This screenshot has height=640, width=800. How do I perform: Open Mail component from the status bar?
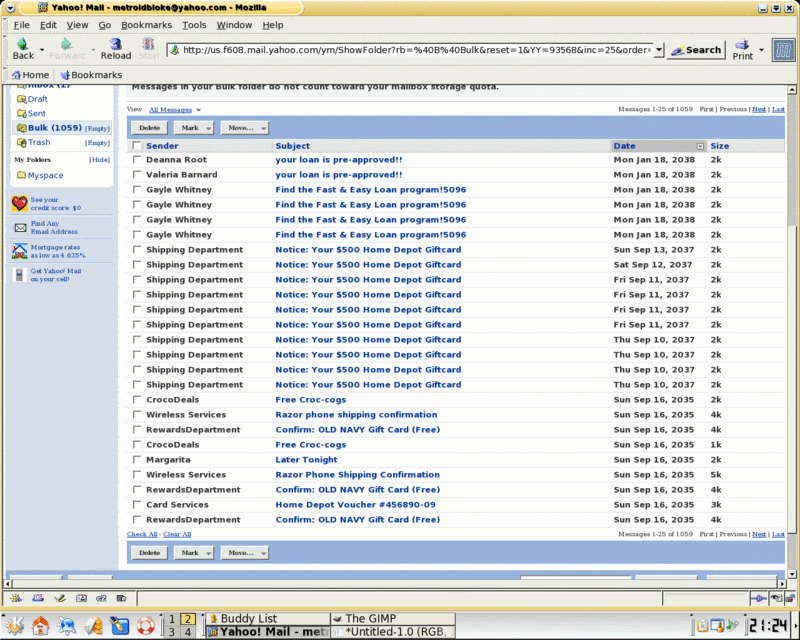38,598
